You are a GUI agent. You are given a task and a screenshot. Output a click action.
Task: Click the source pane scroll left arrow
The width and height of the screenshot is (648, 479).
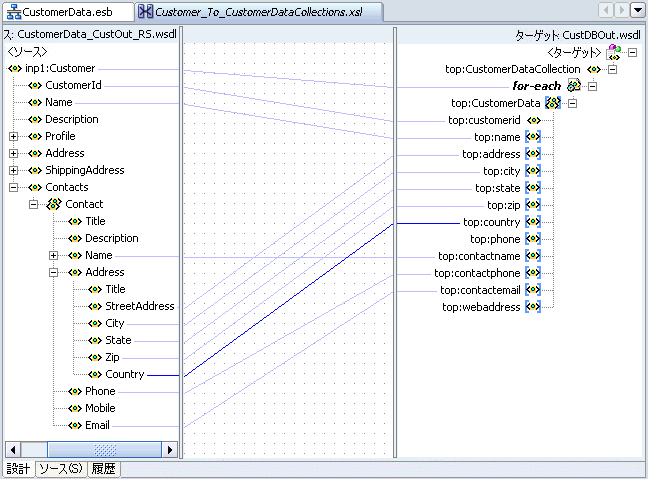(13, 450)
